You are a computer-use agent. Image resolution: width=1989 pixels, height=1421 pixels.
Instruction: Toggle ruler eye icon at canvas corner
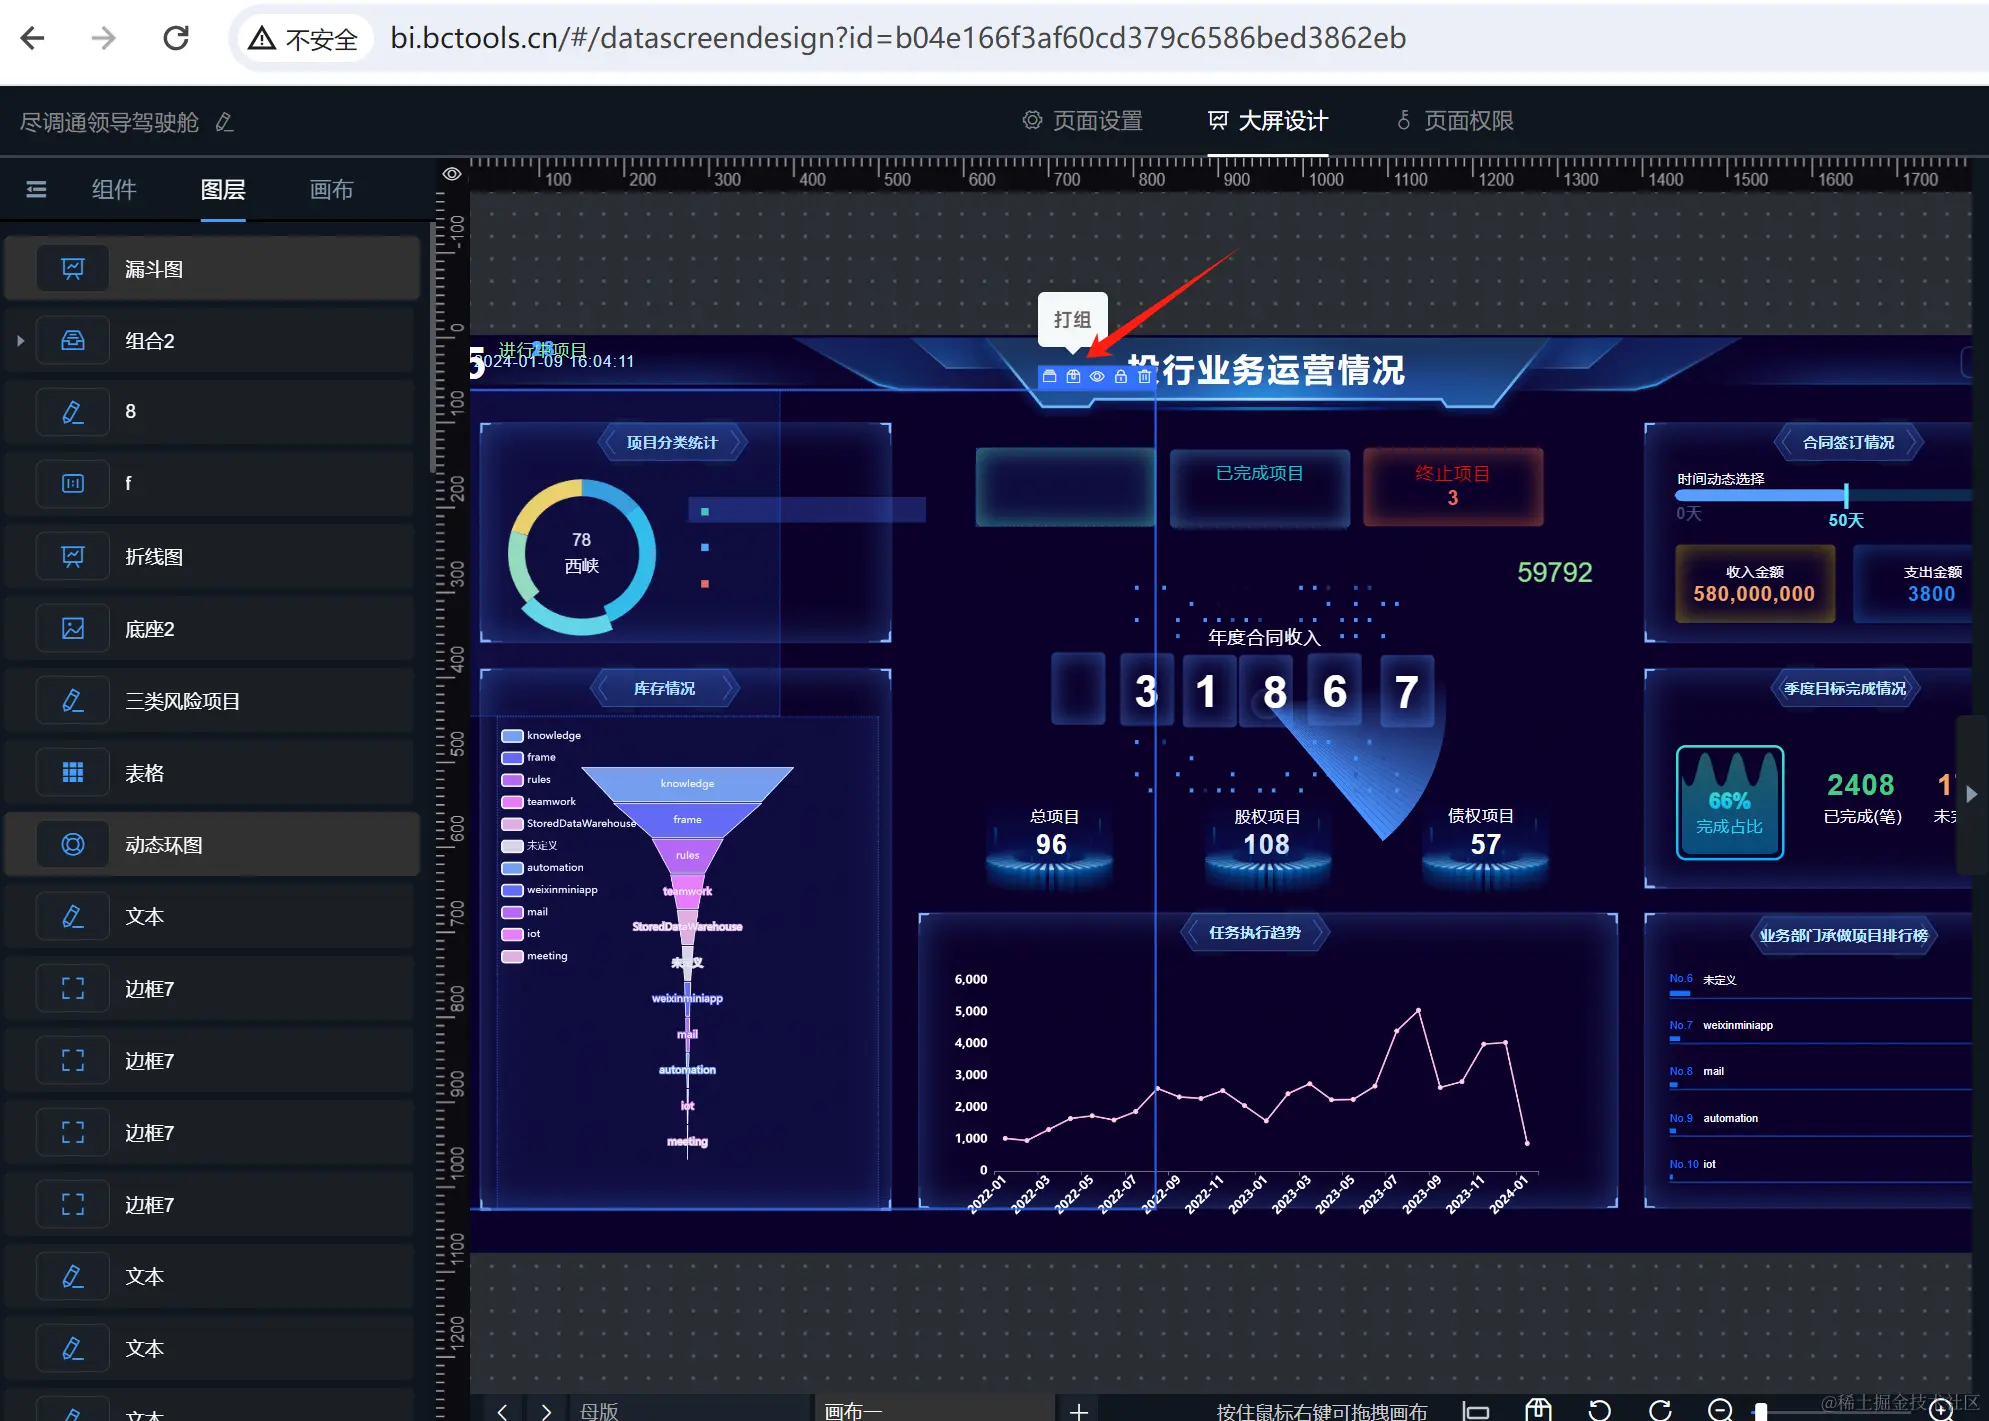pos(452,174)
